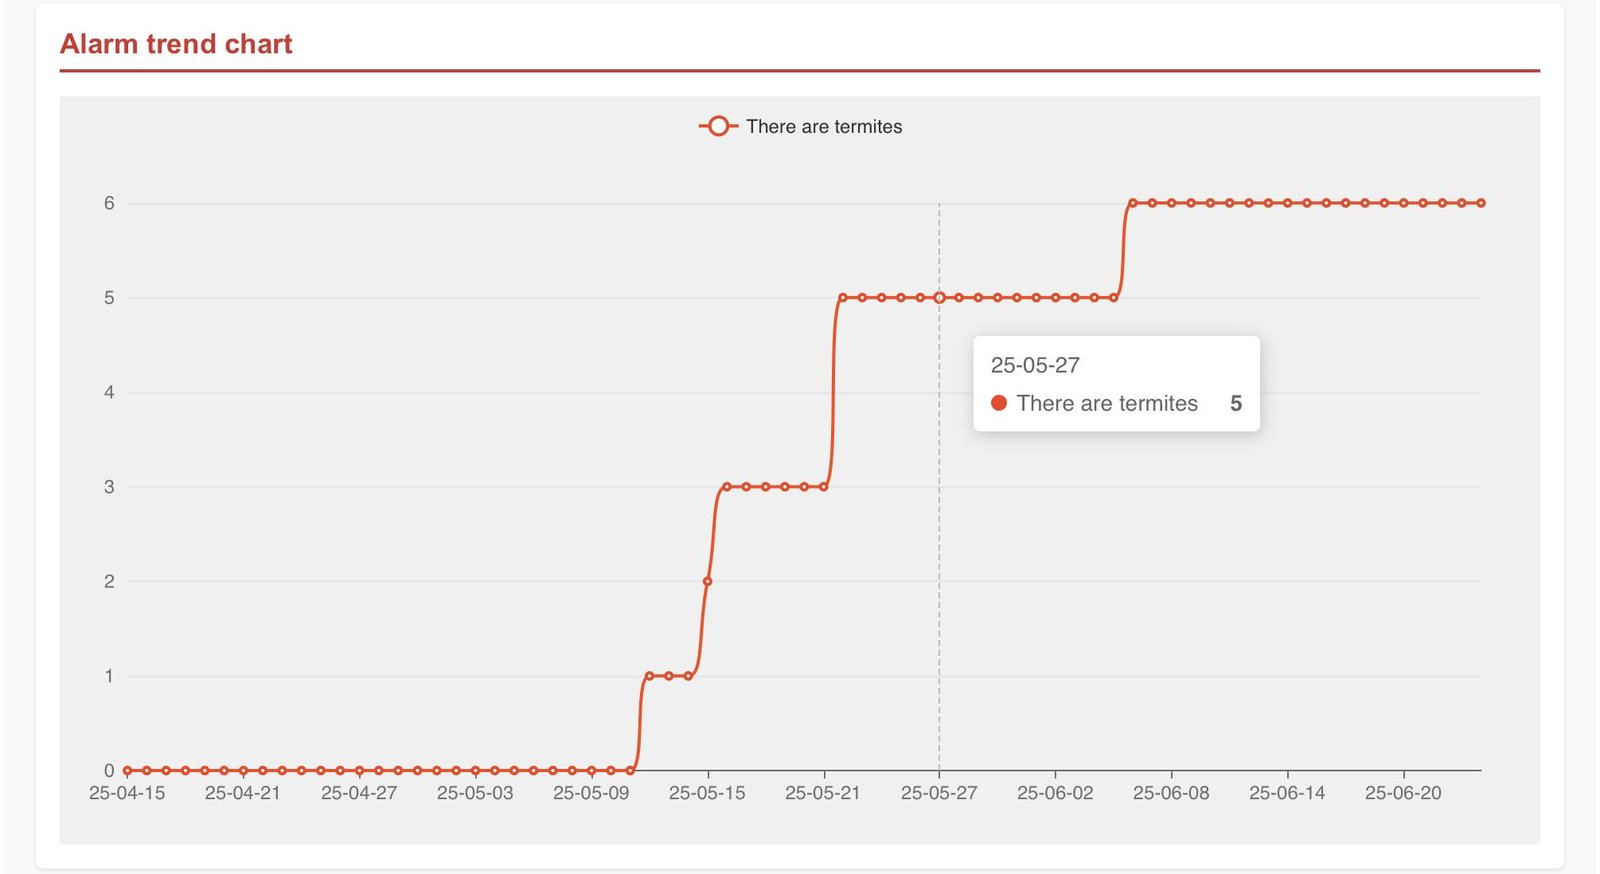1600x874 pixels.
Task: Click the last data point on the line
Action: (x=1481, y=203)
